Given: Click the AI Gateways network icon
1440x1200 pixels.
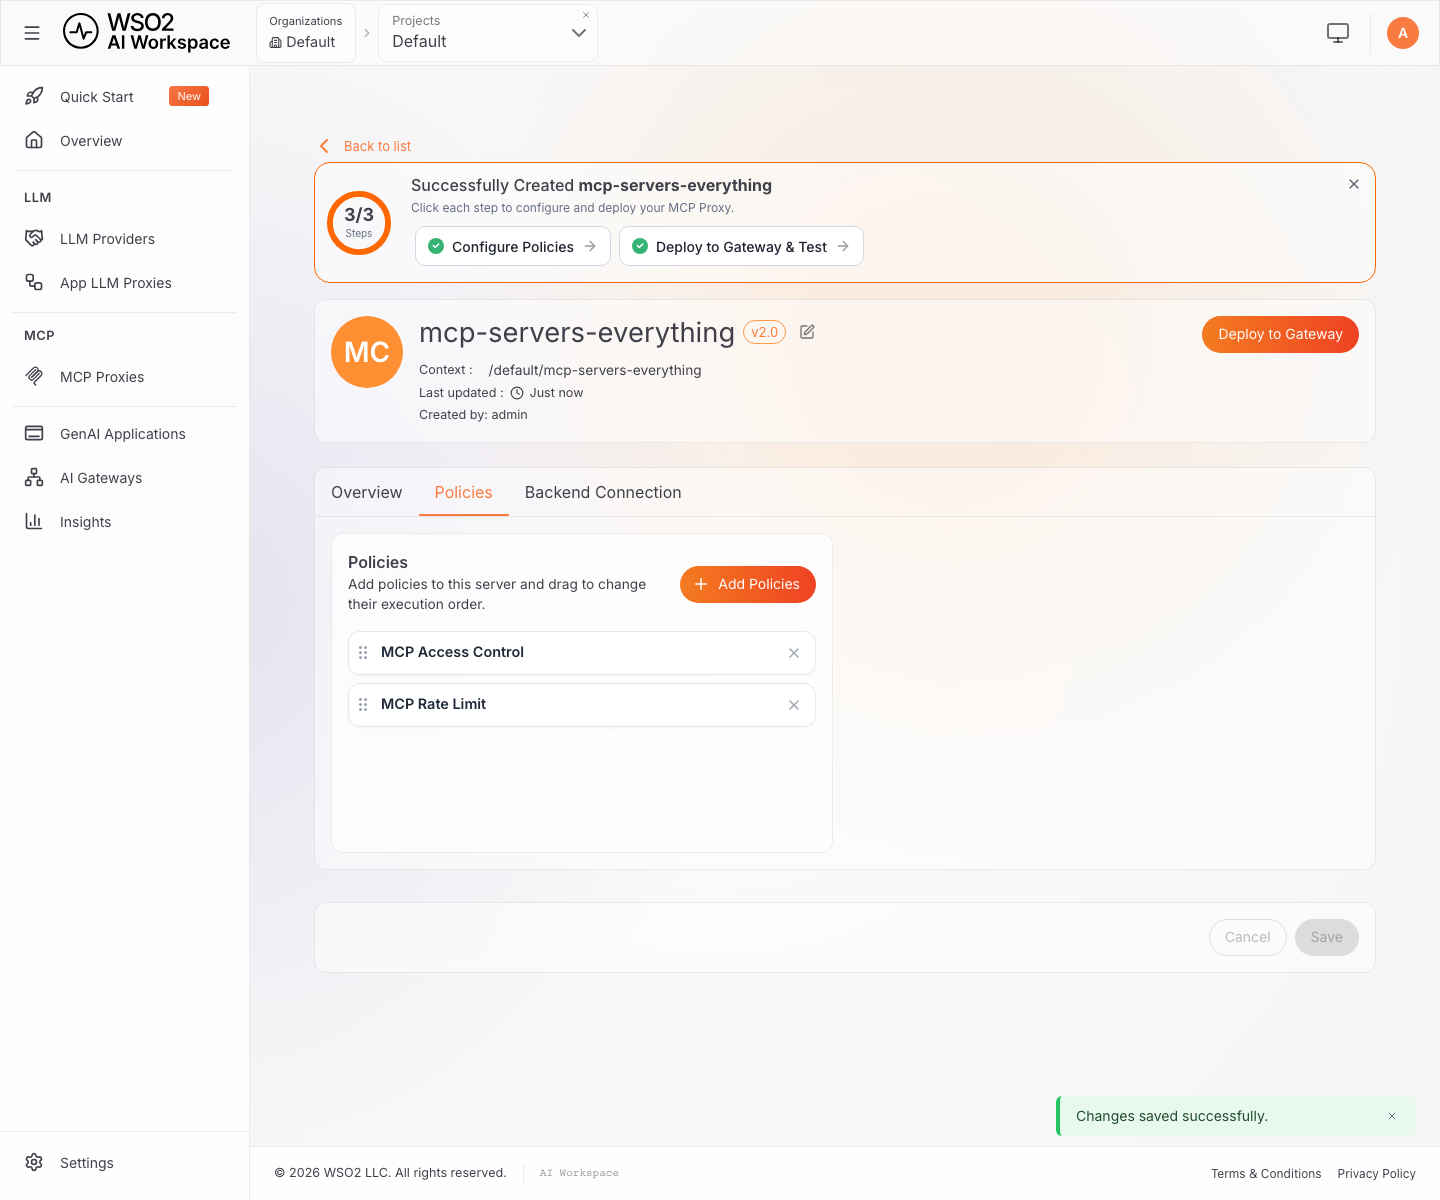Looking at the screenshot, I should [x=34, y=477].
